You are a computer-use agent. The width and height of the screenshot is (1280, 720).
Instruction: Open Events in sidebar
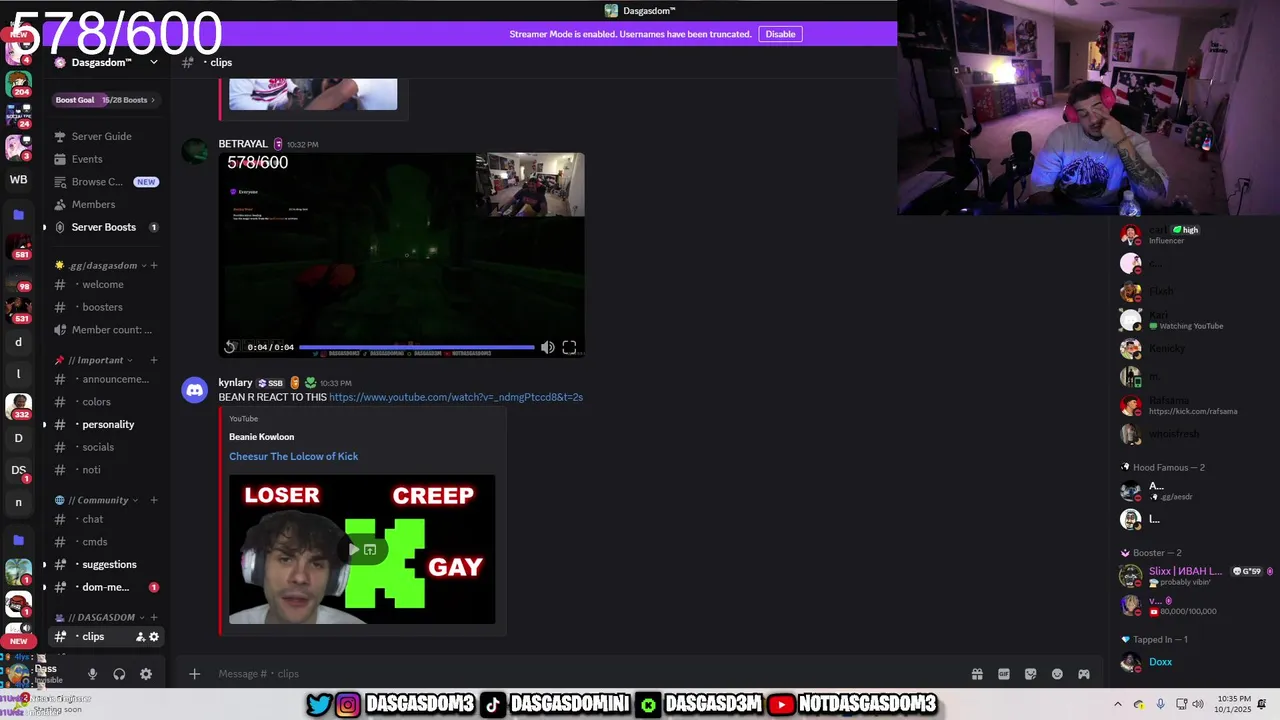(87, 159)
